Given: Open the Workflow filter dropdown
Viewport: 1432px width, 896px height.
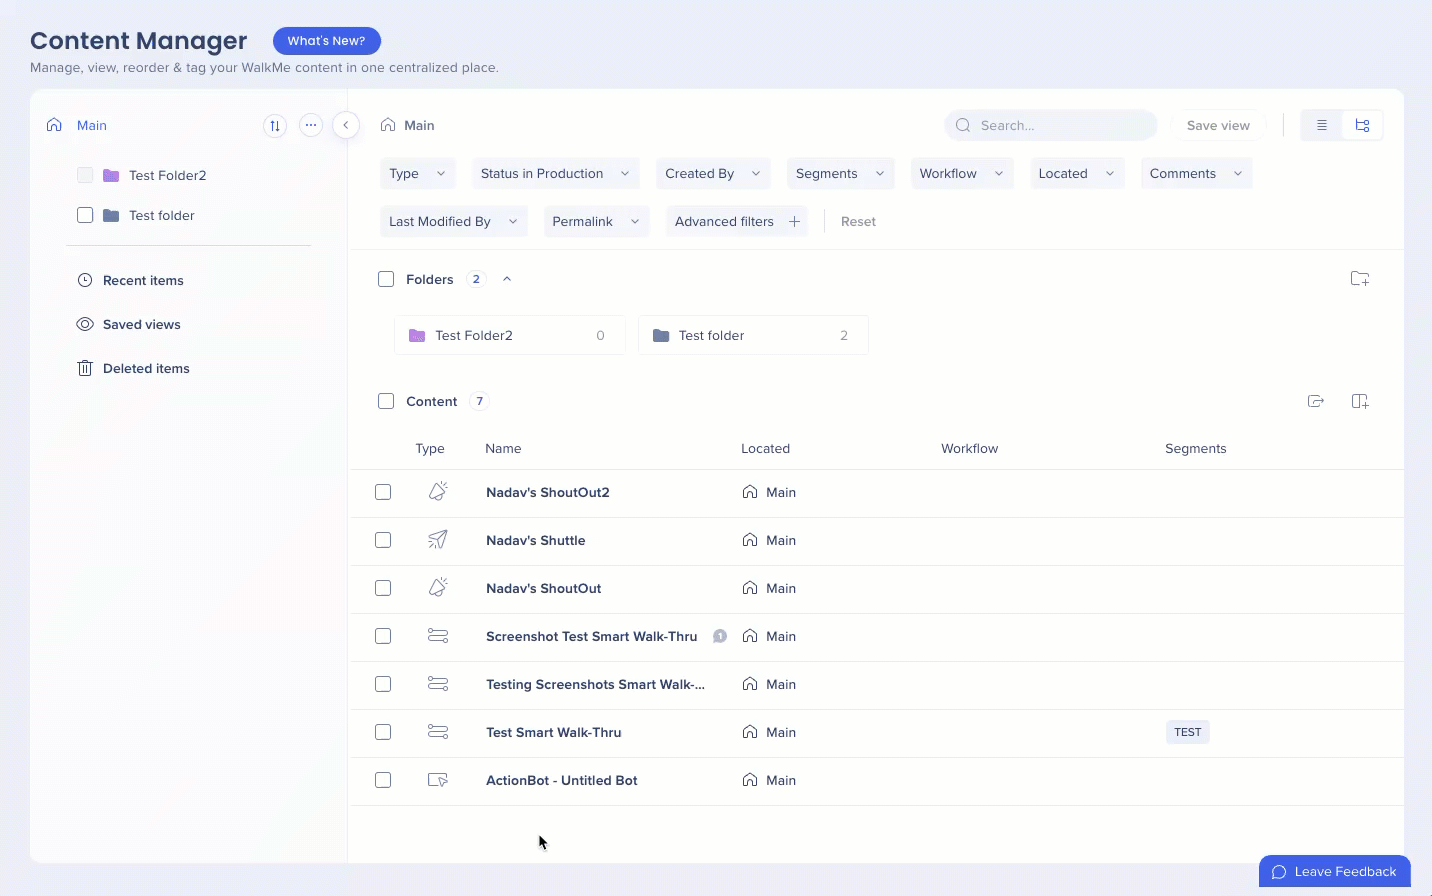Looking at the screenshot, I should pyautogui.click(x=962, y=173).
